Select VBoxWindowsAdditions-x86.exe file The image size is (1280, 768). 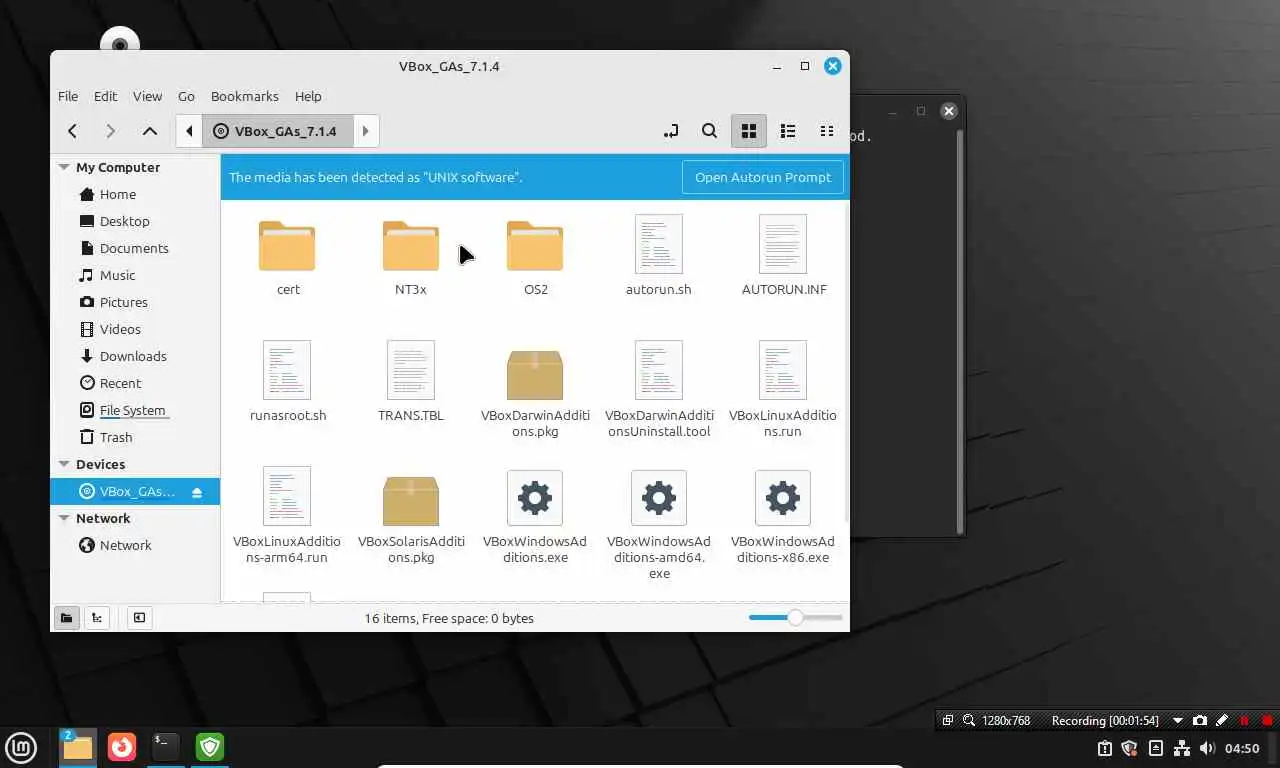pos(783,518)
